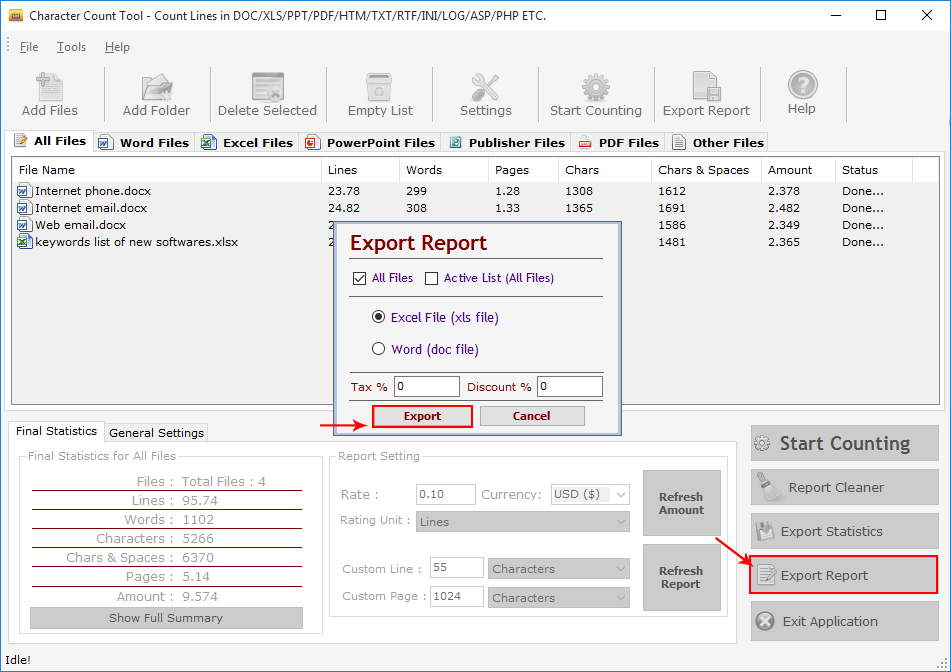Open the Custom Page Characters dropdown

[559, 597]
